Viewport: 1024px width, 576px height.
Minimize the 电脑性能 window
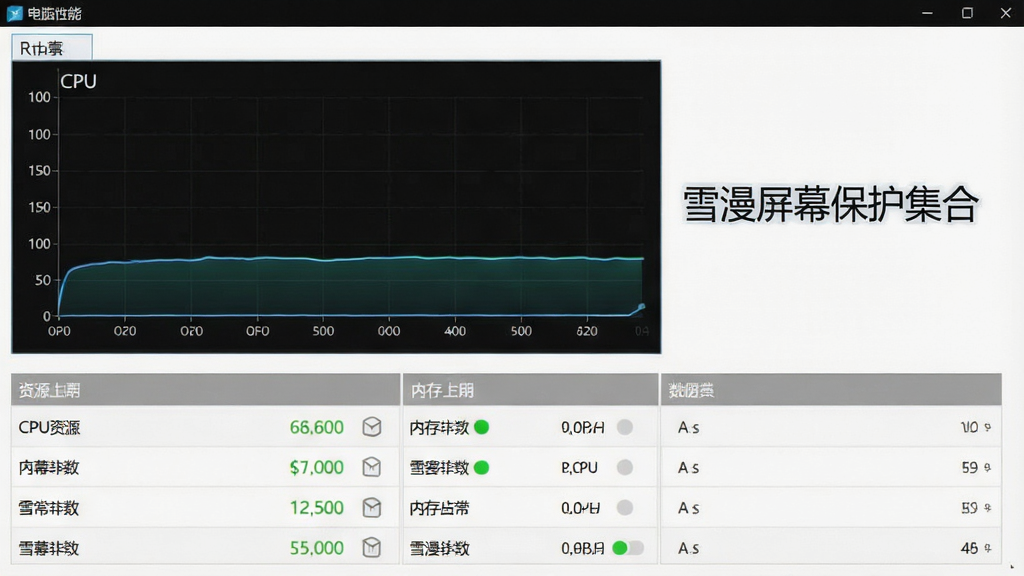click(927, 13)
